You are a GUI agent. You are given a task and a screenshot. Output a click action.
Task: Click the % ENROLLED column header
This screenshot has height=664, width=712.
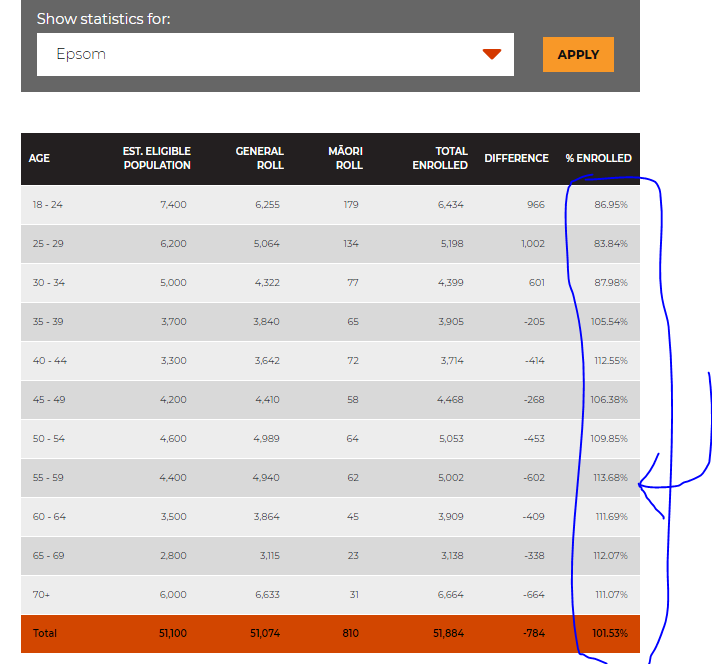(x=598, y=158)
